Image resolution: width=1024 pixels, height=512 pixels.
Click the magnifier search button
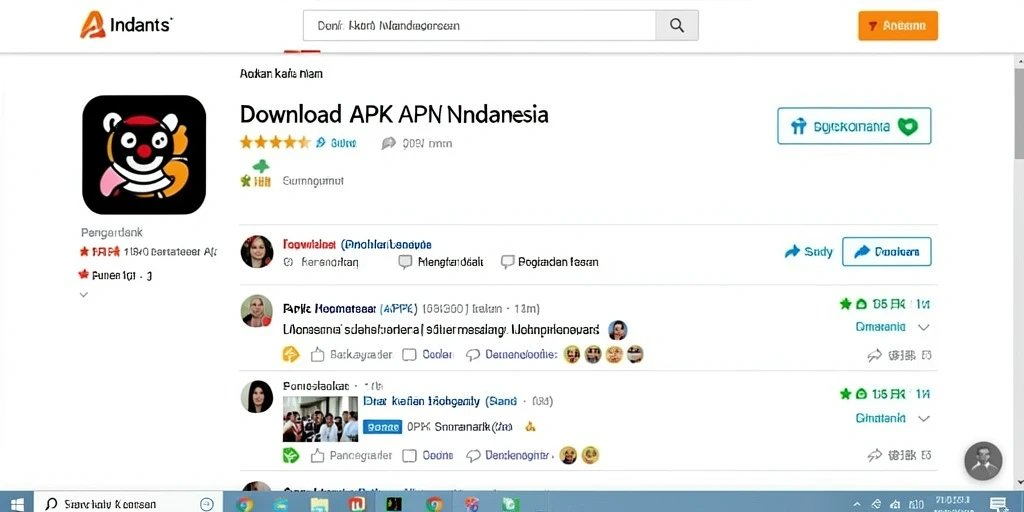point(677,25)
